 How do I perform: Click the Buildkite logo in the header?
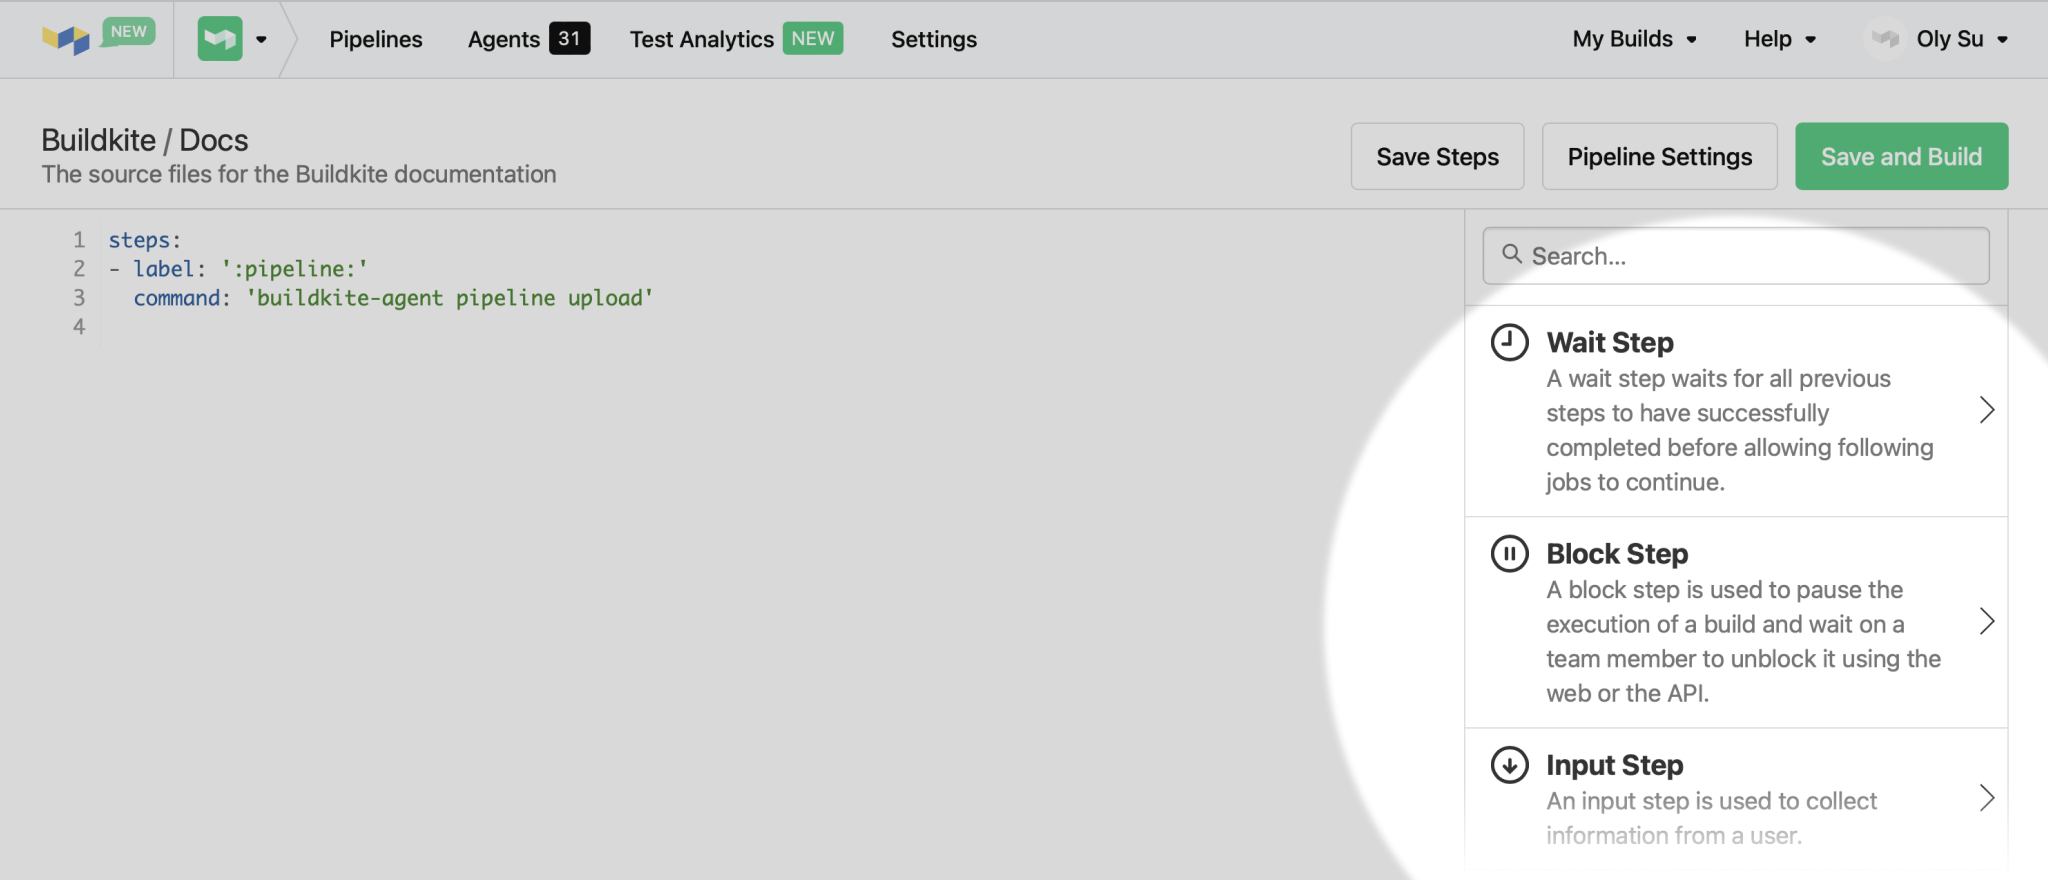(66, 40)
